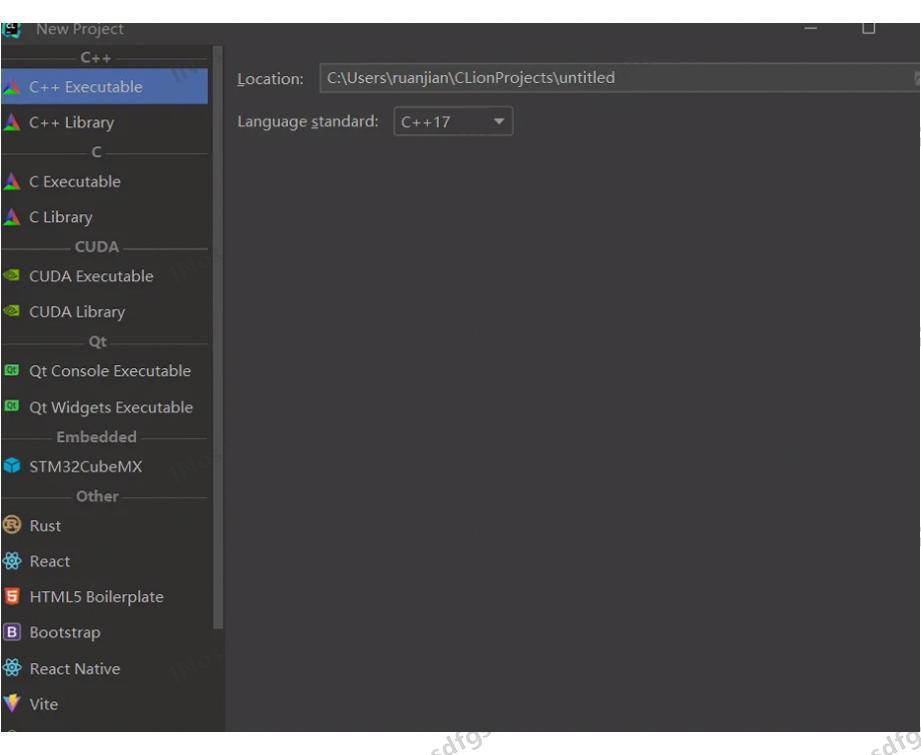This screenshot has width=921, height=755.
Task: Click the CUDA Executable NVIDIA icon
Action: pos(11,276)
